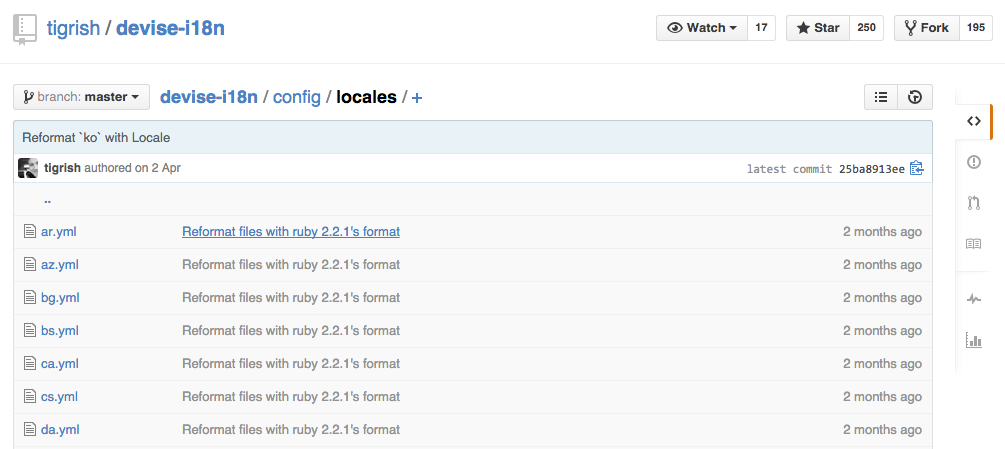1005x449 pixels.
Task: Navigate to config in the breadcrumb
Action: point(297,97)
